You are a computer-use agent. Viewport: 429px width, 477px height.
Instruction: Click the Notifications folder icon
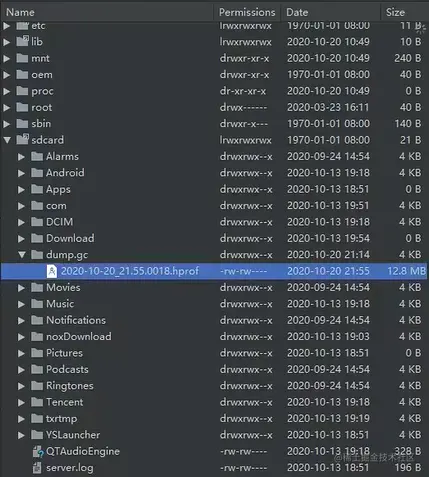point(37,320)
